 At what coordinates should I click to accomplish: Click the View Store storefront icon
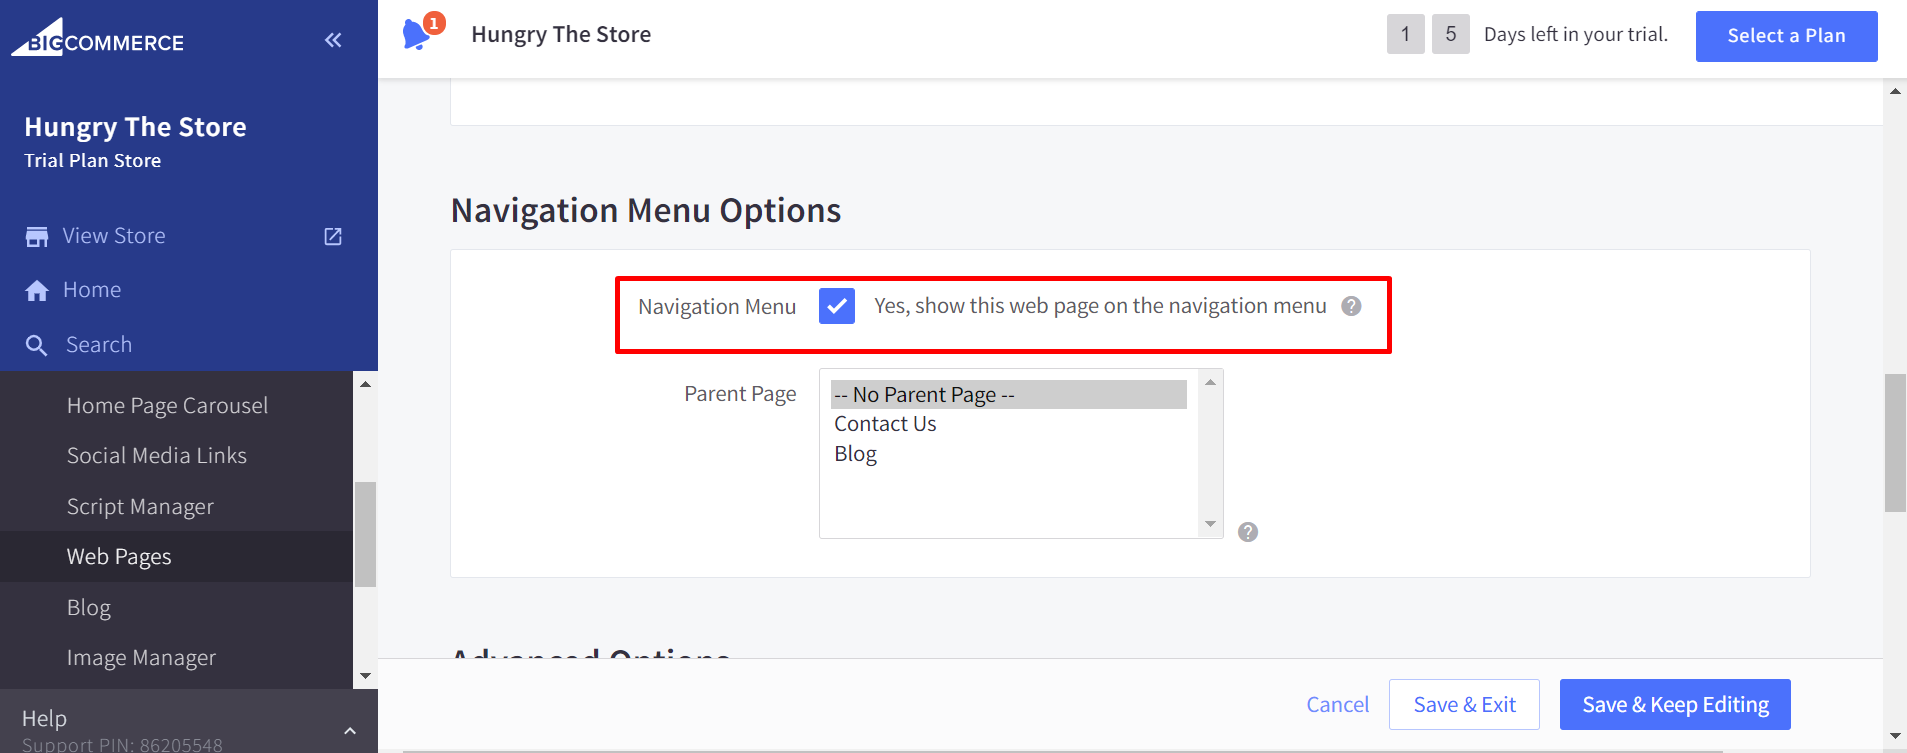(x=37, y=237)
